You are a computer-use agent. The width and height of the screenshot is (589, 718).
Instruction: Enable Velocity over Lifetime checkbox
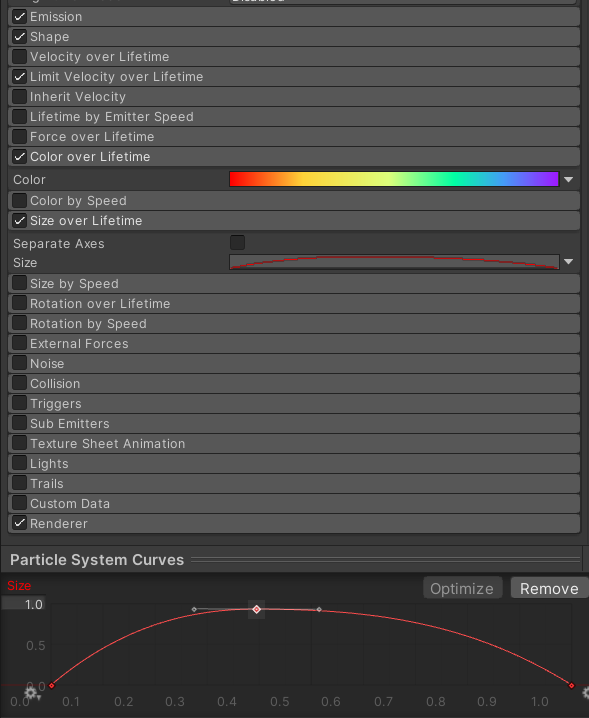pos(19,56)
